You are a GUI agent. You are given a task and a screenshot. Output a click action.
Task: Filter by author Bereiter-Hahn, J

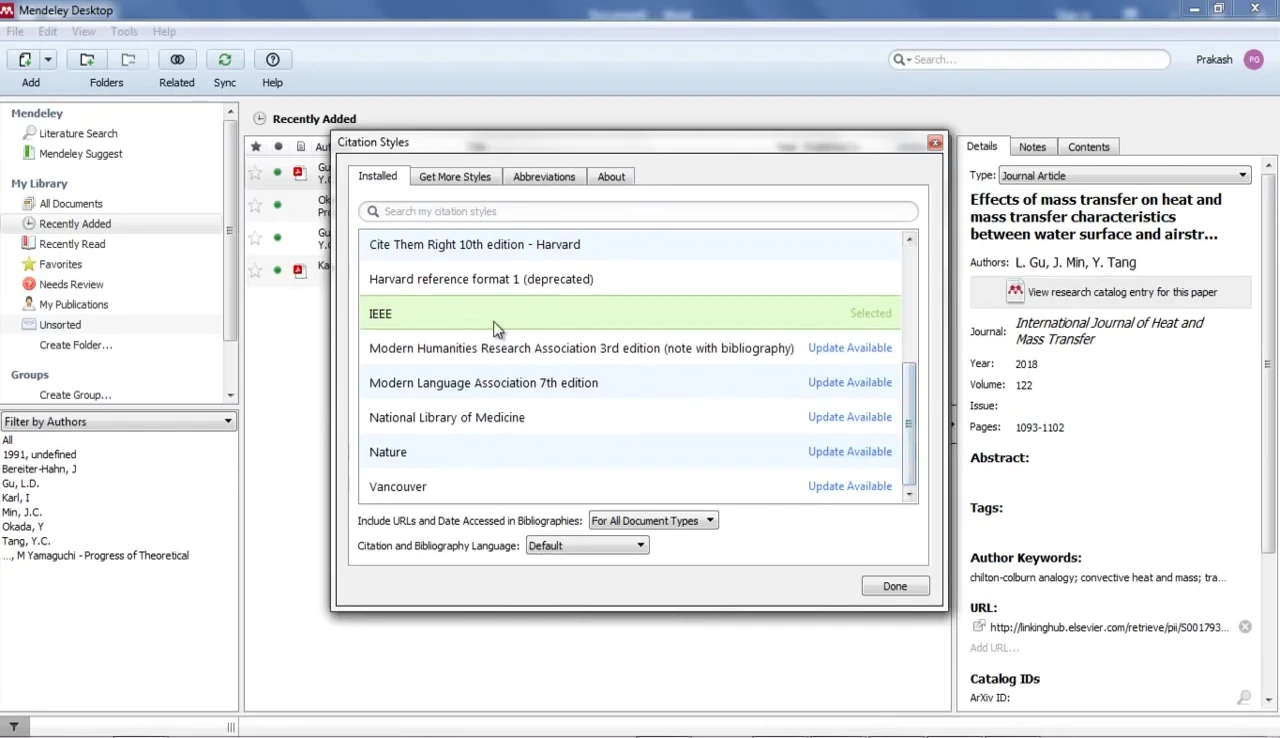coord(39,469)
